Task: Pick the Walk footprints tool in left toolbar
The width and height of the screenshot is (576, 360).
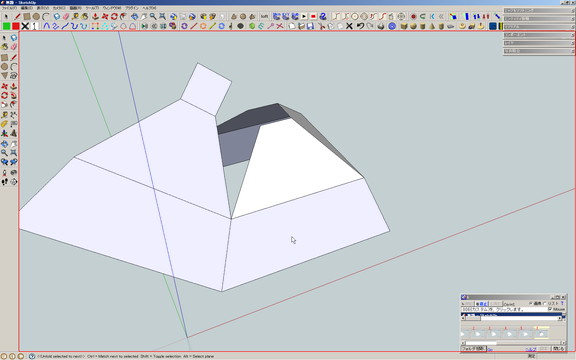Action: tap(4, 181)
